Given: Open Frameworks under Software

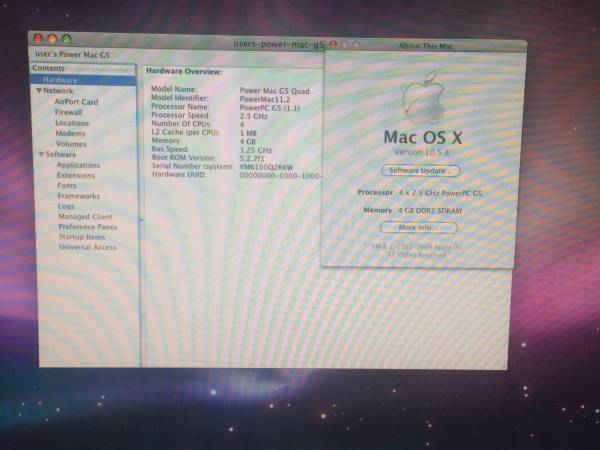Looking at the screenshot, I should point(79,196).
